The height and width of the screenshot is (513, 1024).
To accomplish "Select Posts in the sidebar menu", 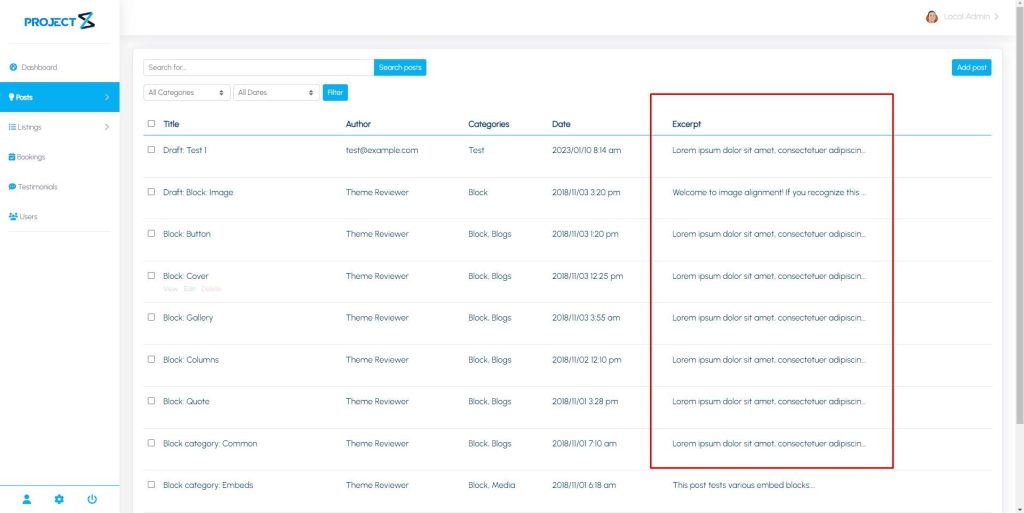I will 59,97.
